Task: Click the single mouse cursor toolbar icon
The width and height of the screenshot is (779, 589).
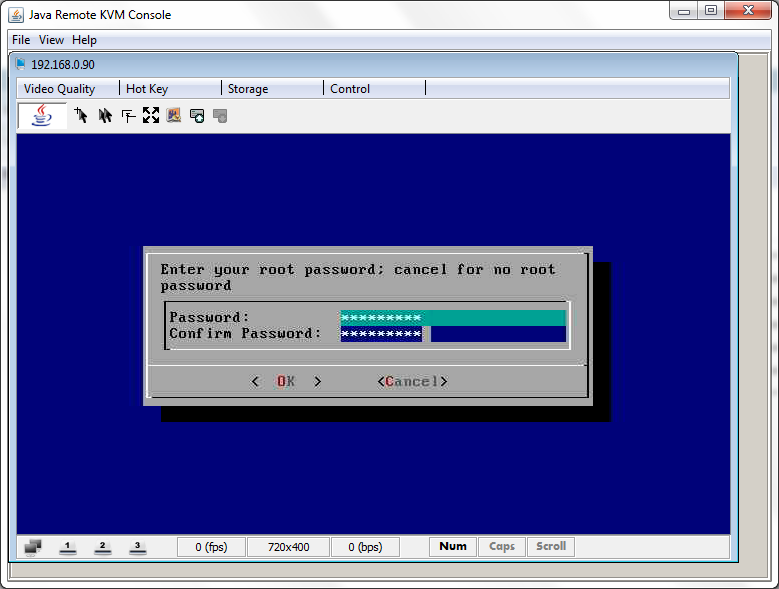Action: pyautogui.click(x=81, y=116)
